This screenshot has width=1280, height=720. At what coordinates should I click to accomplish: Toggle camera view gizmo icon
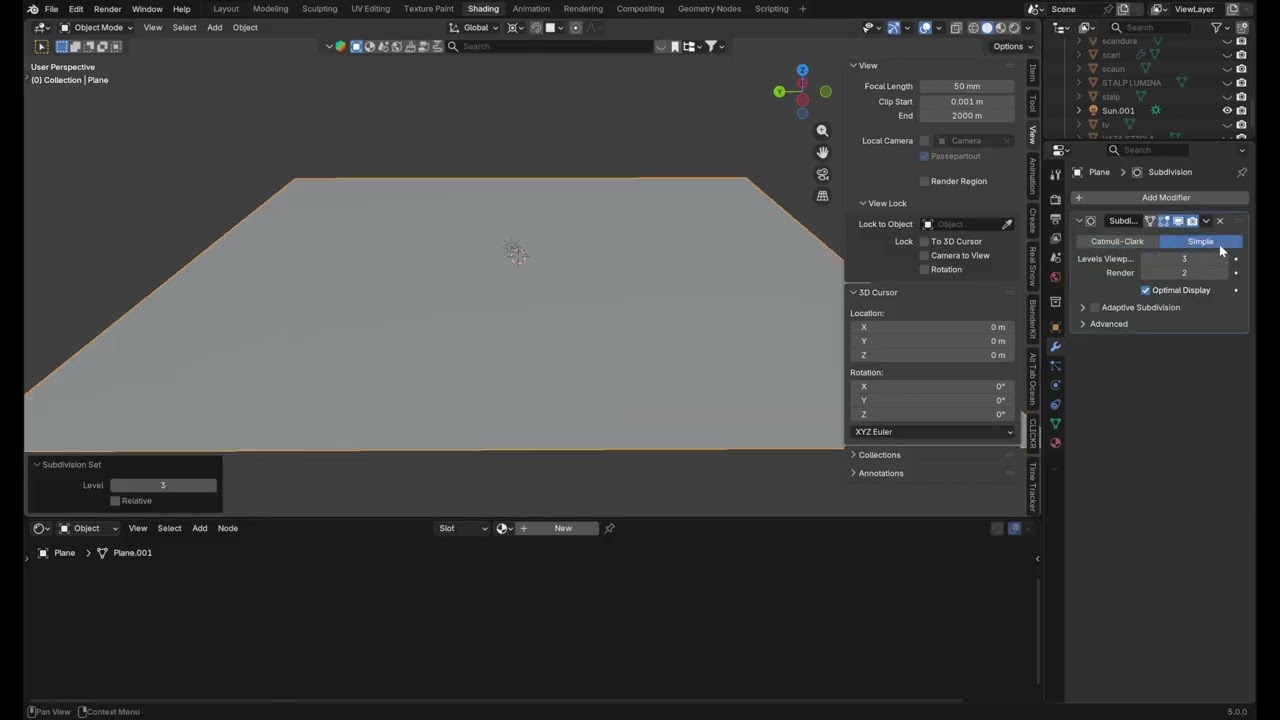pos(822,174)
